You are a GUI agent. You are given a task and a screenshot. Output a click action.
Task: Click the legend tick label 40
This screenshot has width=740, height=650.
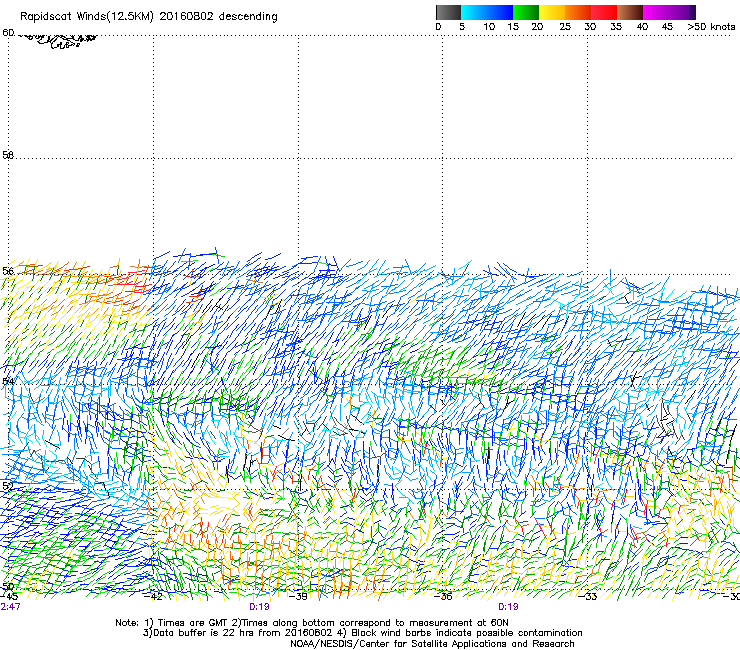642,26
